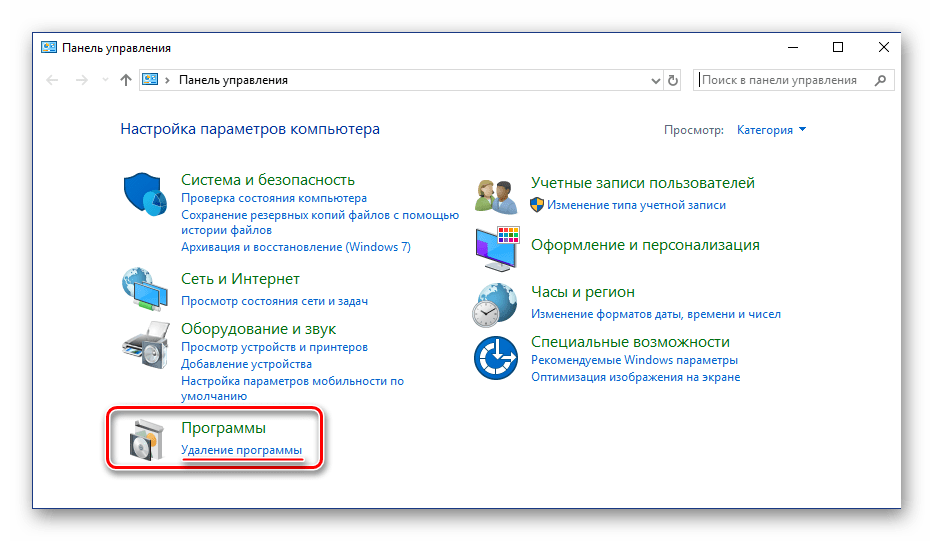Viewport: 933px width, 541px height.
Task: Click the Clock and Region globe icon
Action: pyautogui.click(x=496, y=303)
